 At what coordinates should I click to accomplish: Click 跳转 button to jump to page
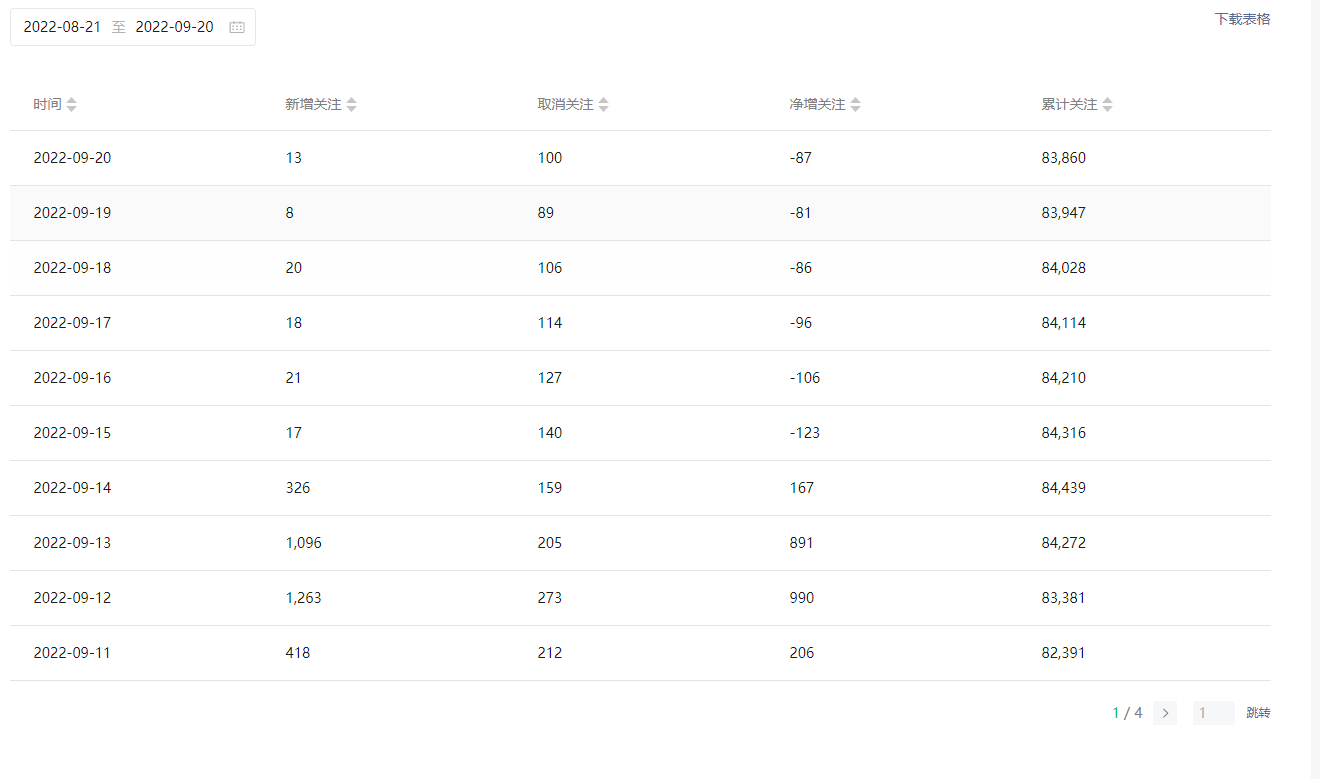(x=1258, y=713)
